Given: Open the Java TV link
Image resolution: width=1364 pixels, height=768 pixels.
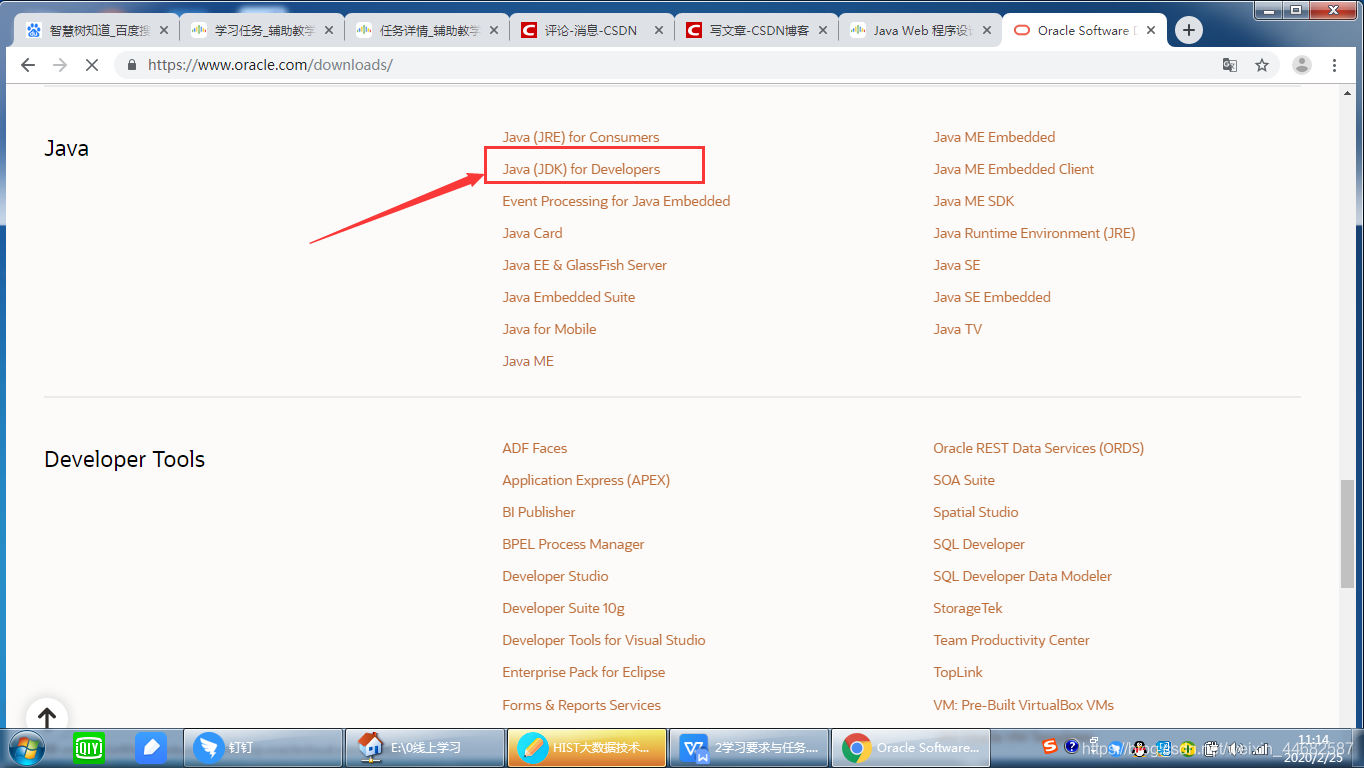Looking at the screenshot, I should (957, 329).
